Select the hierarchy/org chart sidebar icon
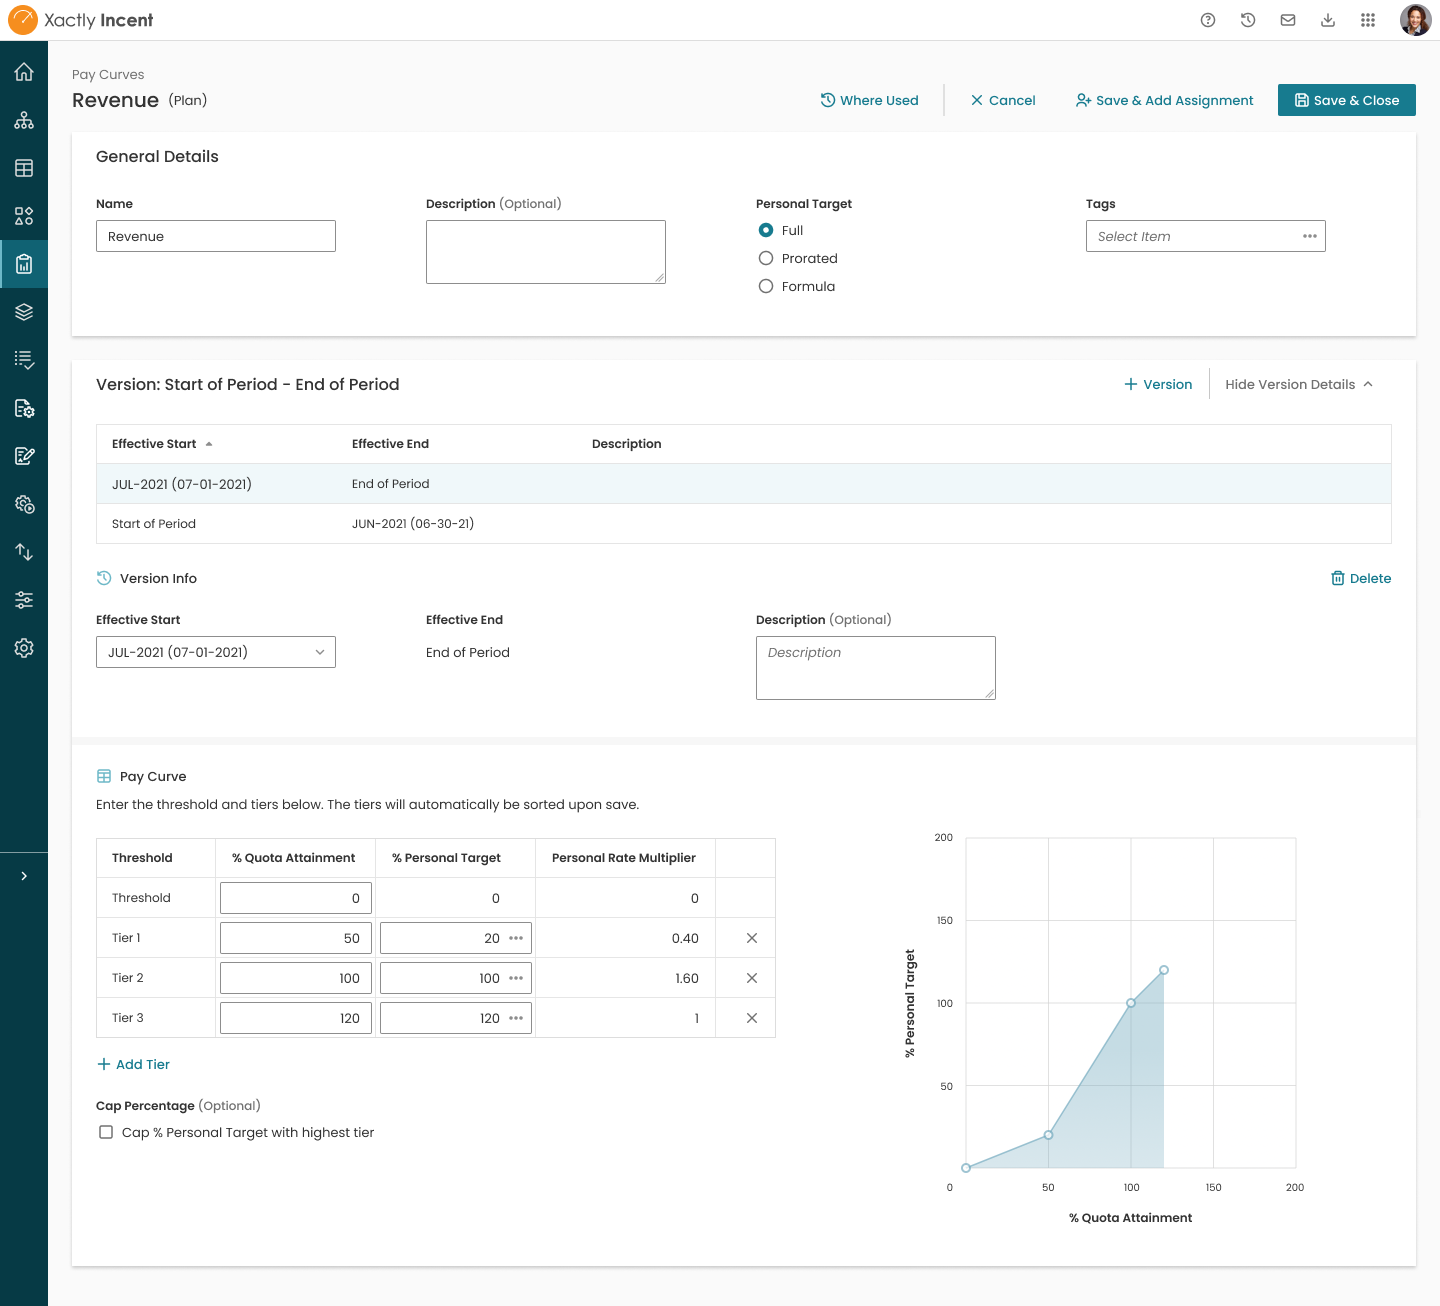Screen dimensions: 1440x1306 24,120
